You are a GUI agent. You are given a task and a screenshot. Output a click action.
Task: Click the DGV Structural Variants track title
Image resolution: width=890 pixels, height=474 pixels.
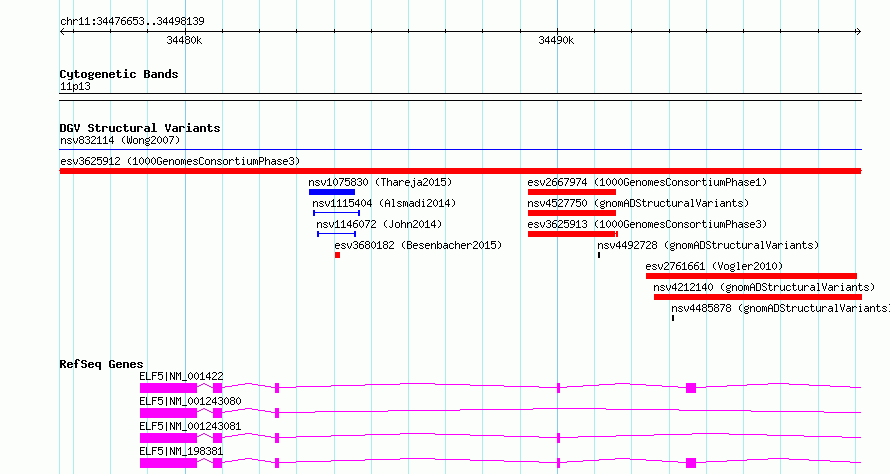tap(140, 128)
